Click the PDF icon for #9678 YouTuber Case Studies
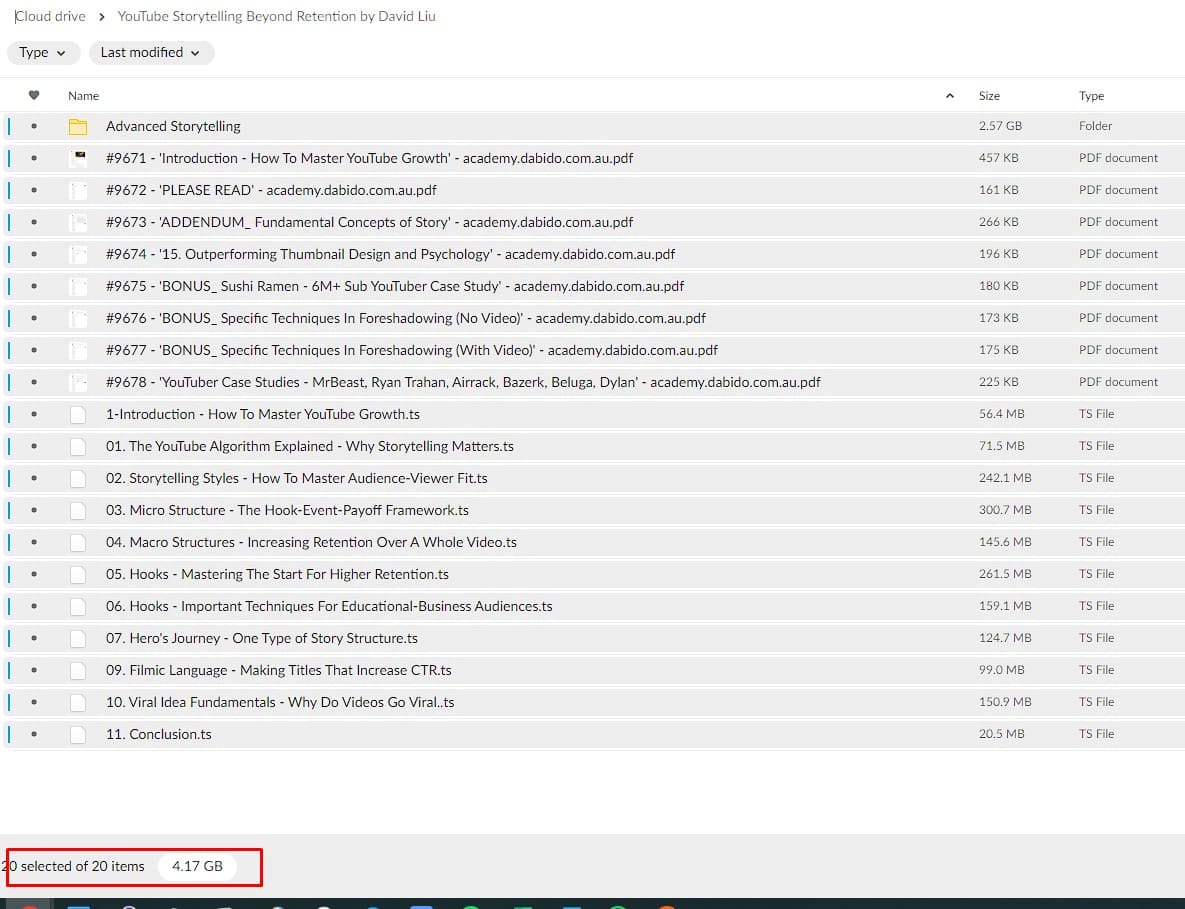This screenshot has width=1185, height=909. point(78,382)
